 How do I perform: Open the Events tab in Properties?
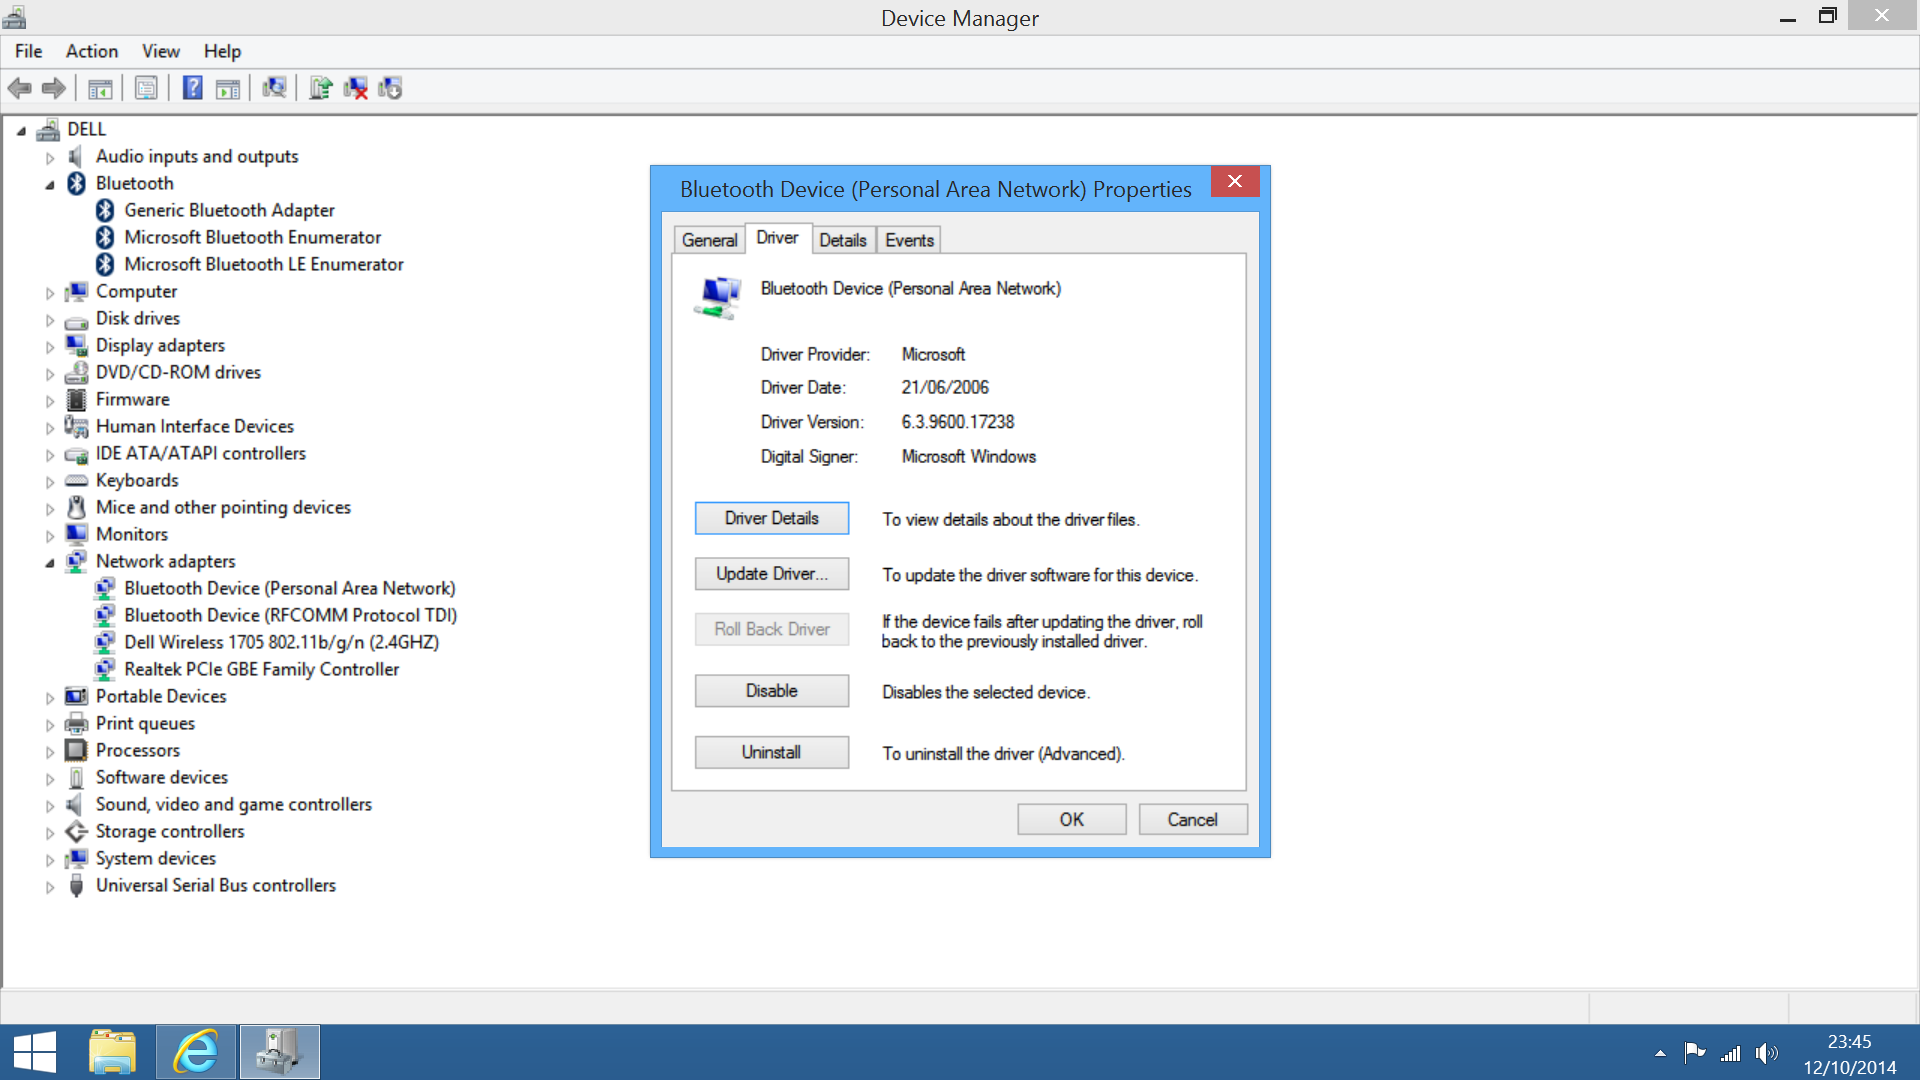(908, 240)
